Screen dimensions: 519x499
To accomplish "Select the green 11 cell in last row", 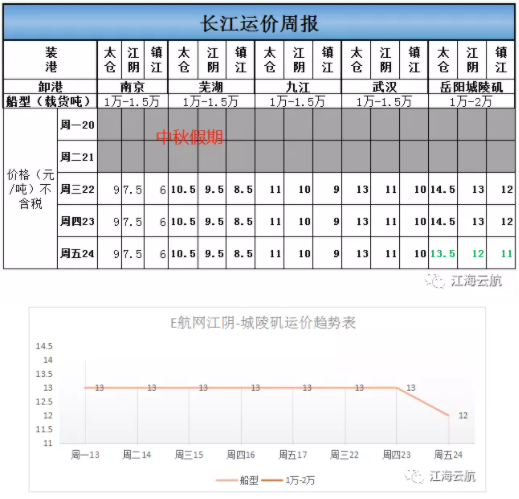I will click(506, 253).
